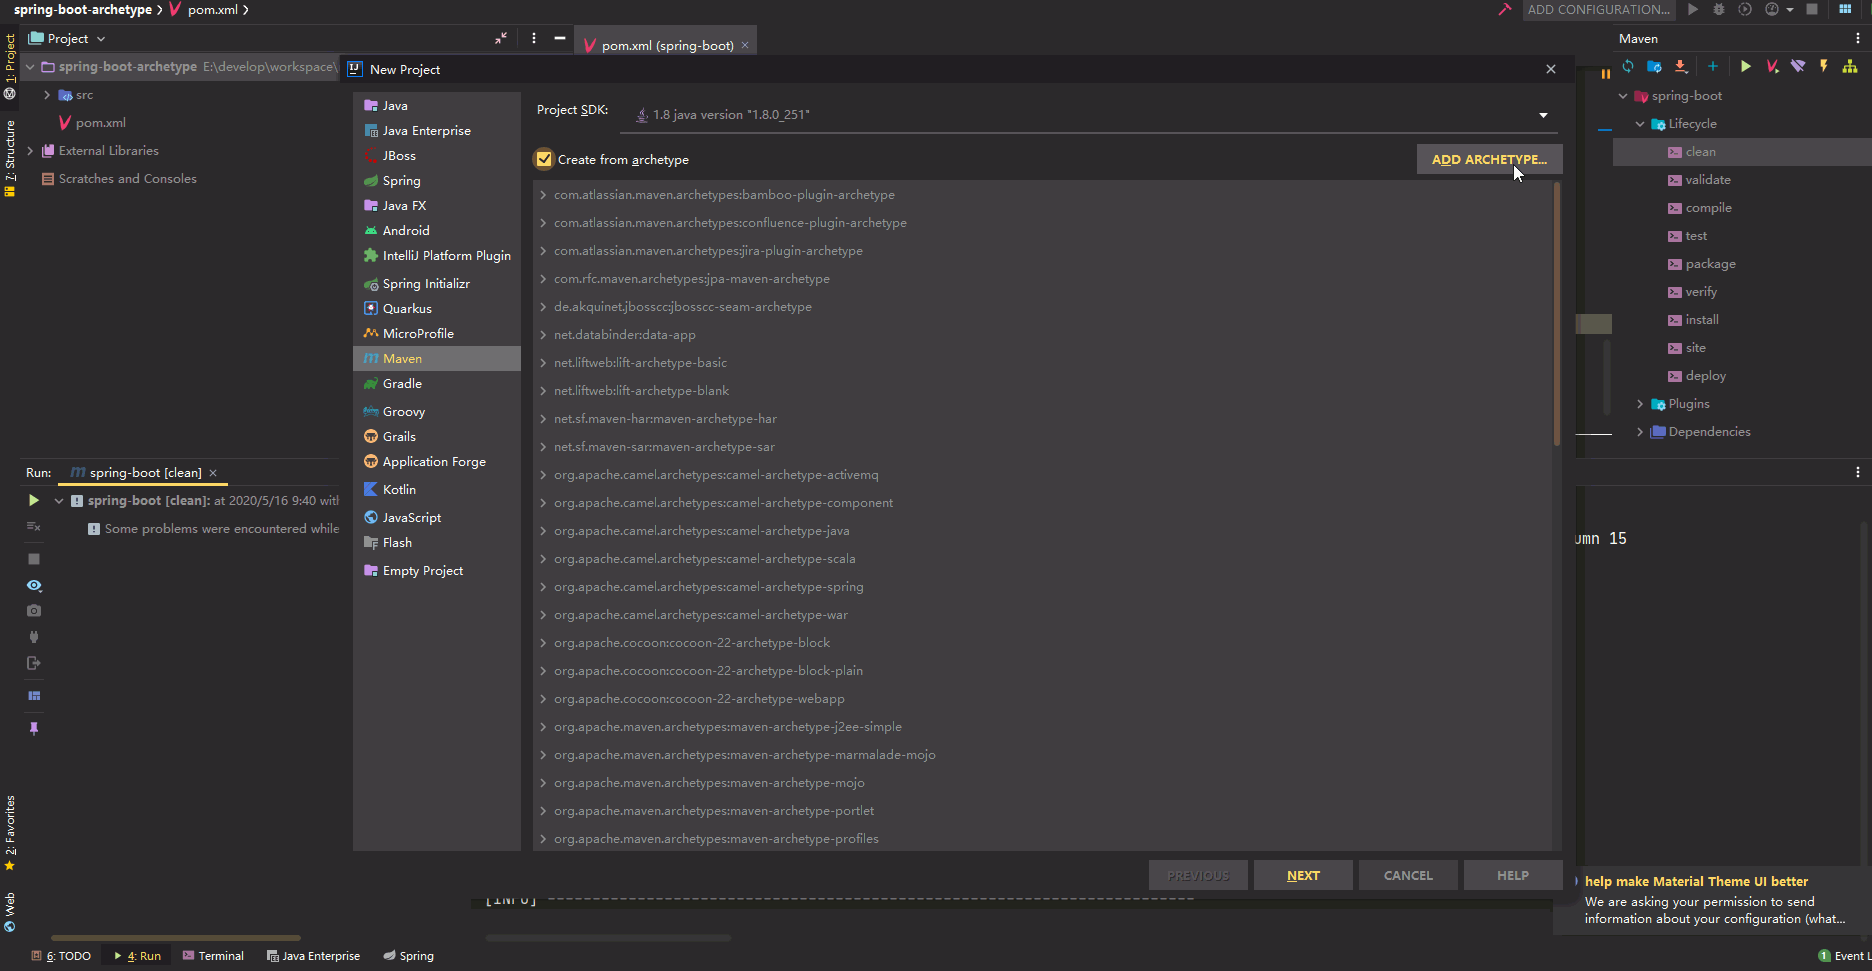Expand bamboo-plugin-archetype entry
This screenshot has height=971, width=1872.
click(x=543, y=195)
